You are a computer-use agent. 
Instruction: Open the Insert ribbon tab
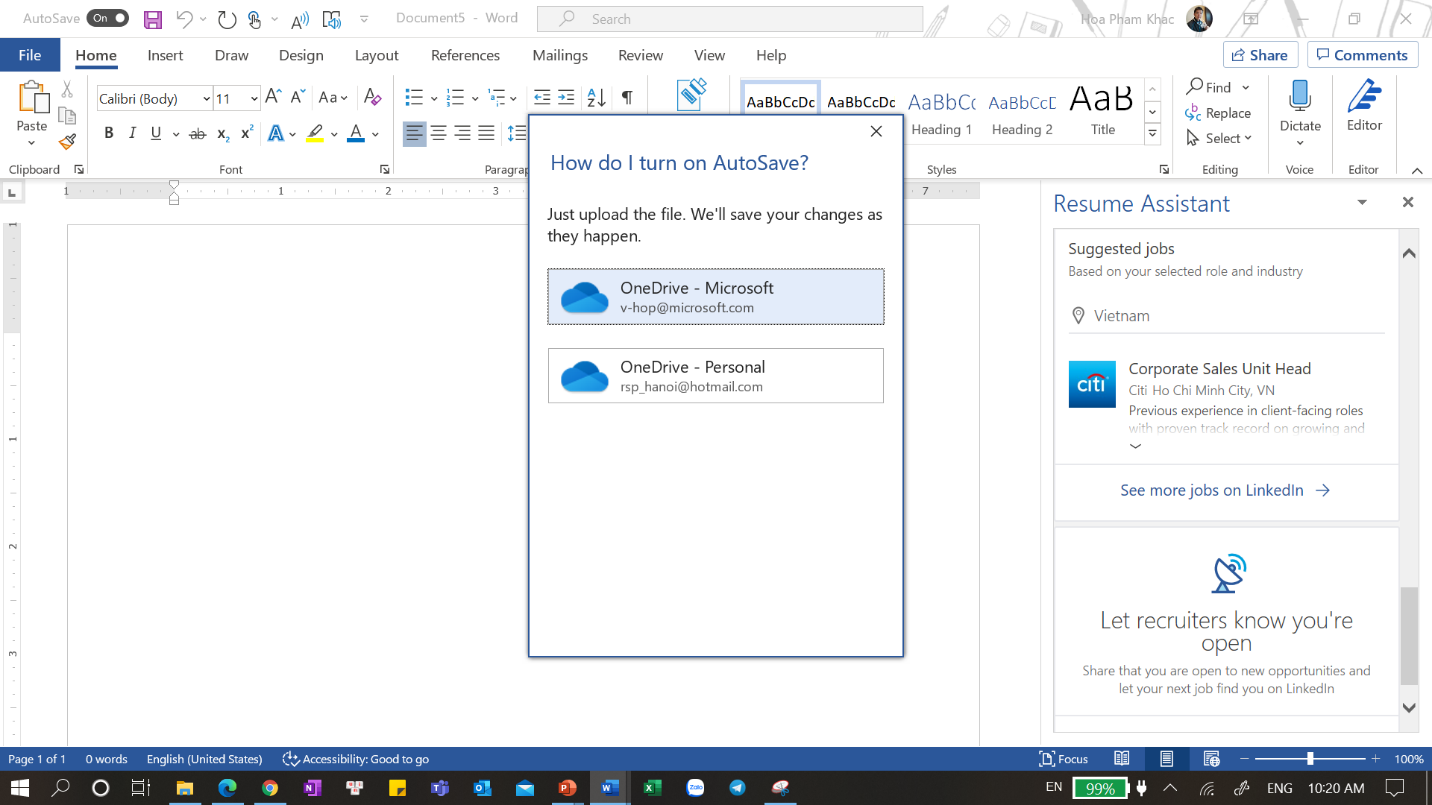[x=165, y=55]
